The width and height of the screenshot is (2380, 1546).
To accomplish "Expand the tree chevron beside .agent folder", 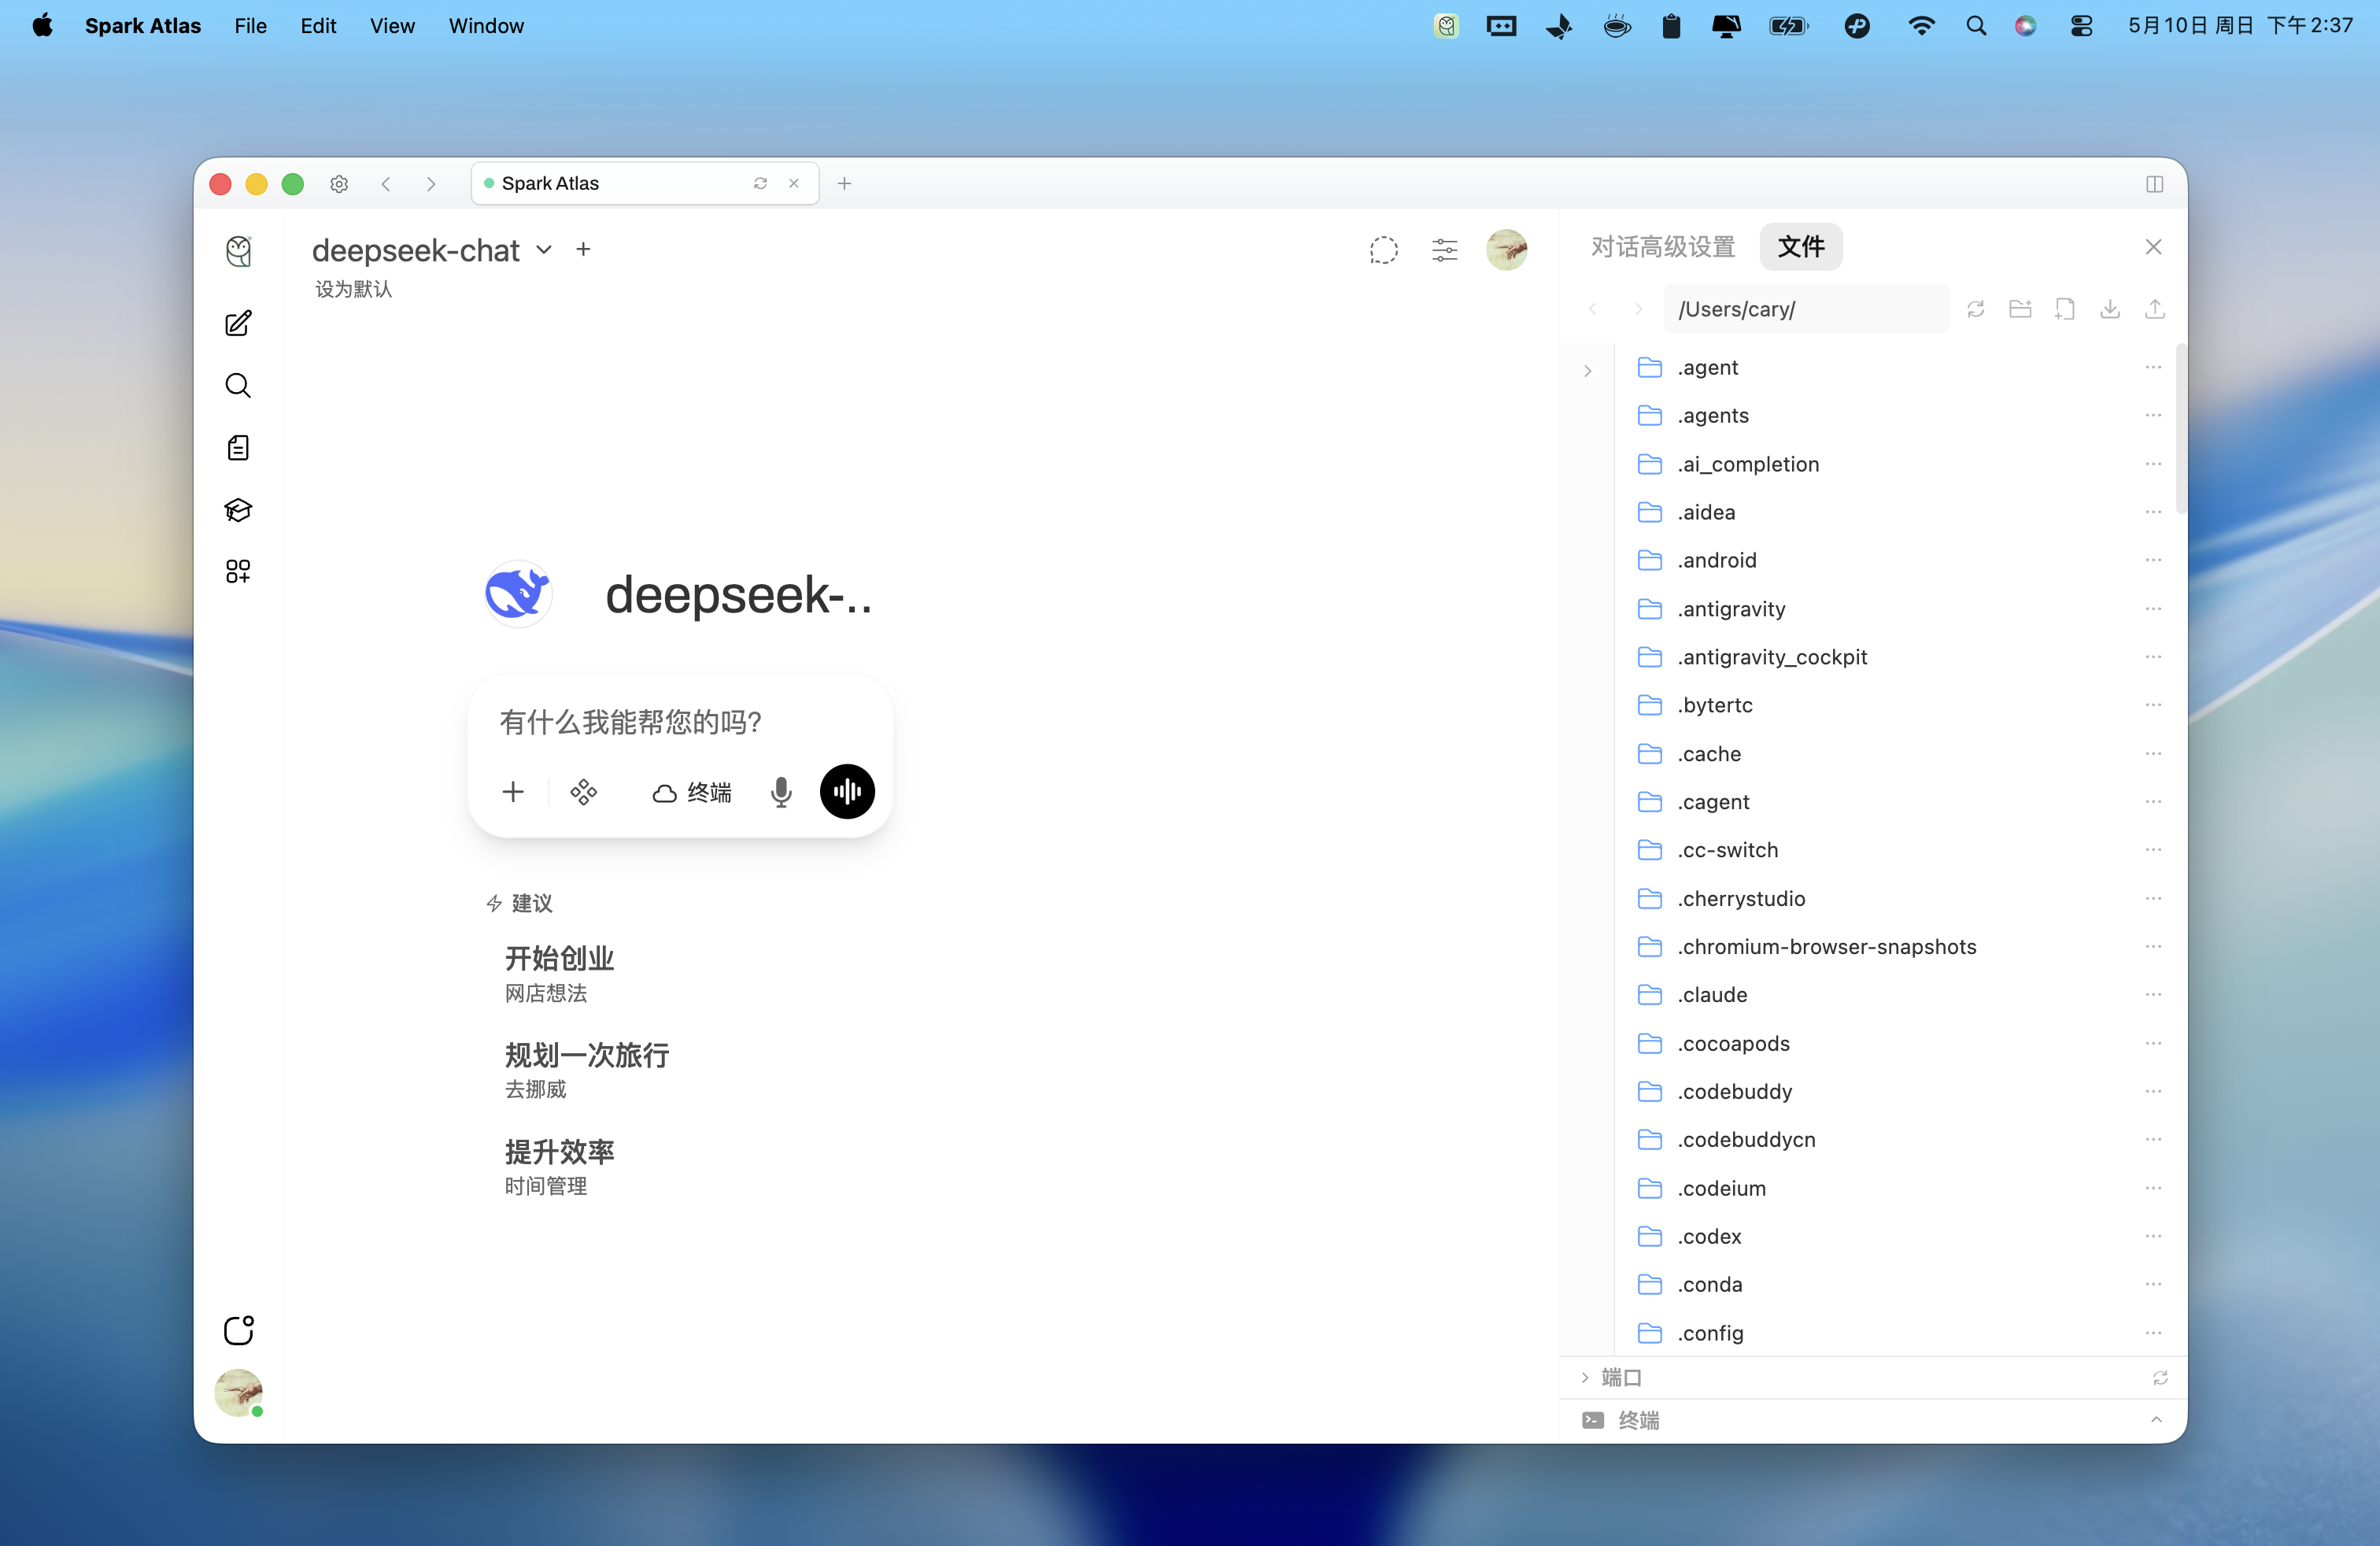I will coord(1588,371).
